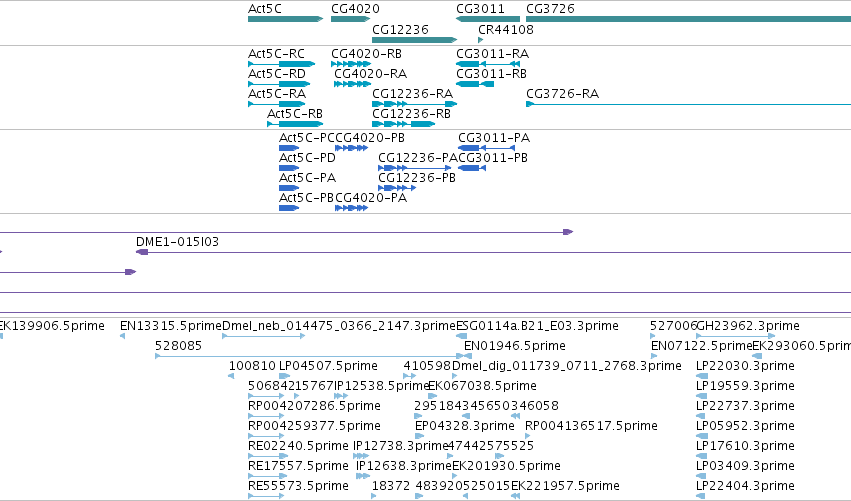
Task: Open the CG3011-RB transcript label
Action: 491,74
